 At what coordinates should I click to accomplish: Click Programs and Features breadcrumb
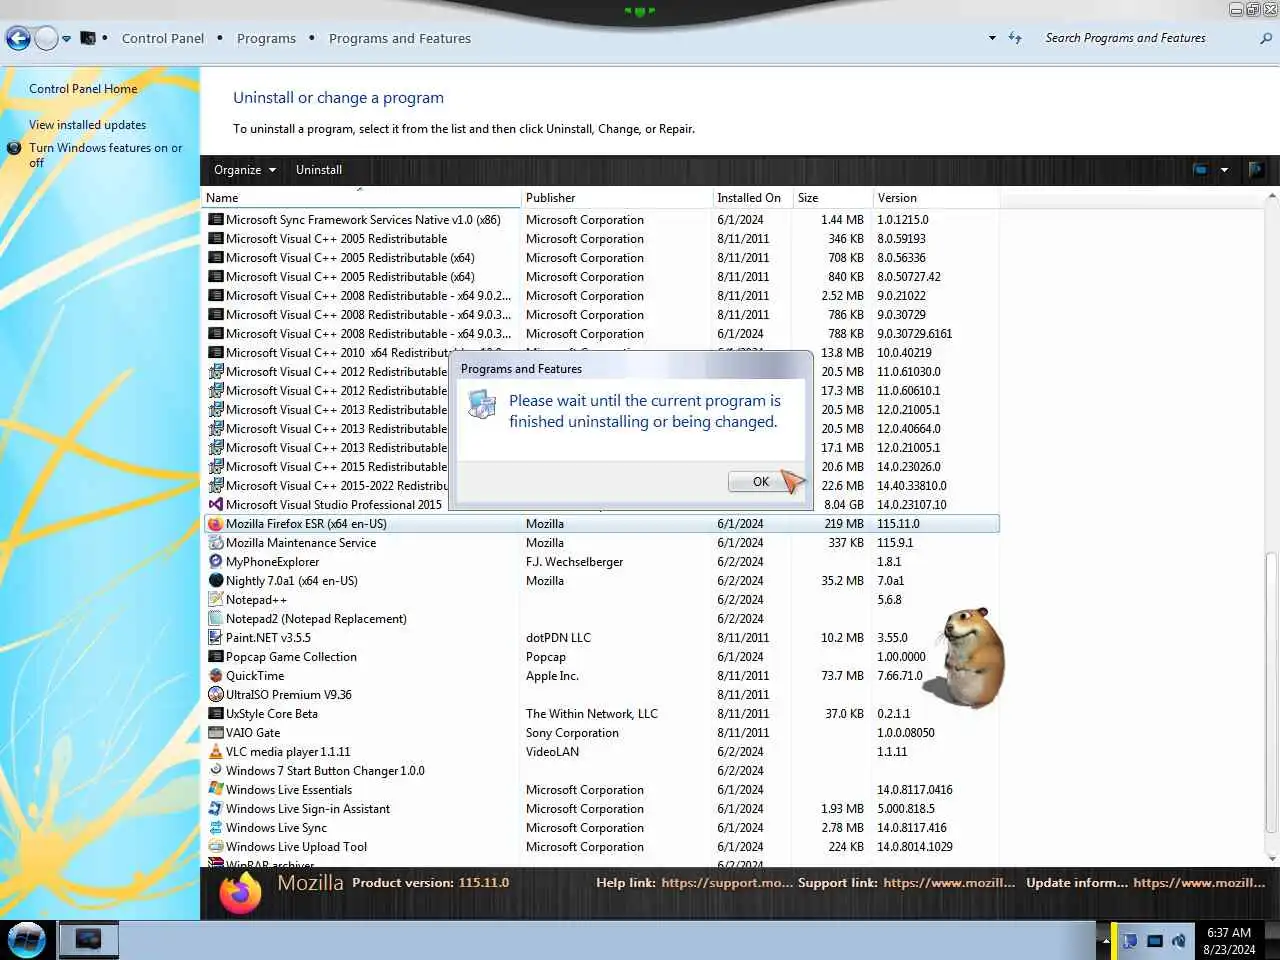[x=400, y=38]
